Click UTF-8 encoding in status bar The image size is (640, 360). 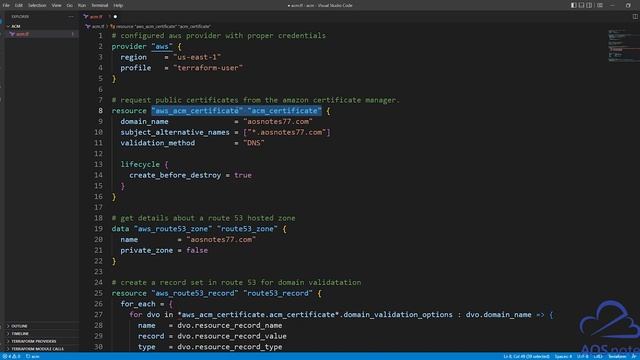pos(582,356)
